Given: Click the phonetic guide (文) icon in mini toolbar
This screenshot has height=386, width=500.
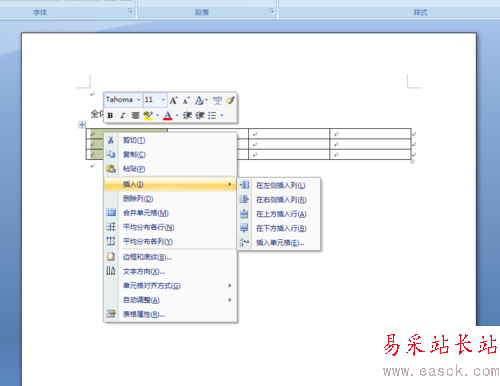Looking at the screenshot, I should pos(217,100).
